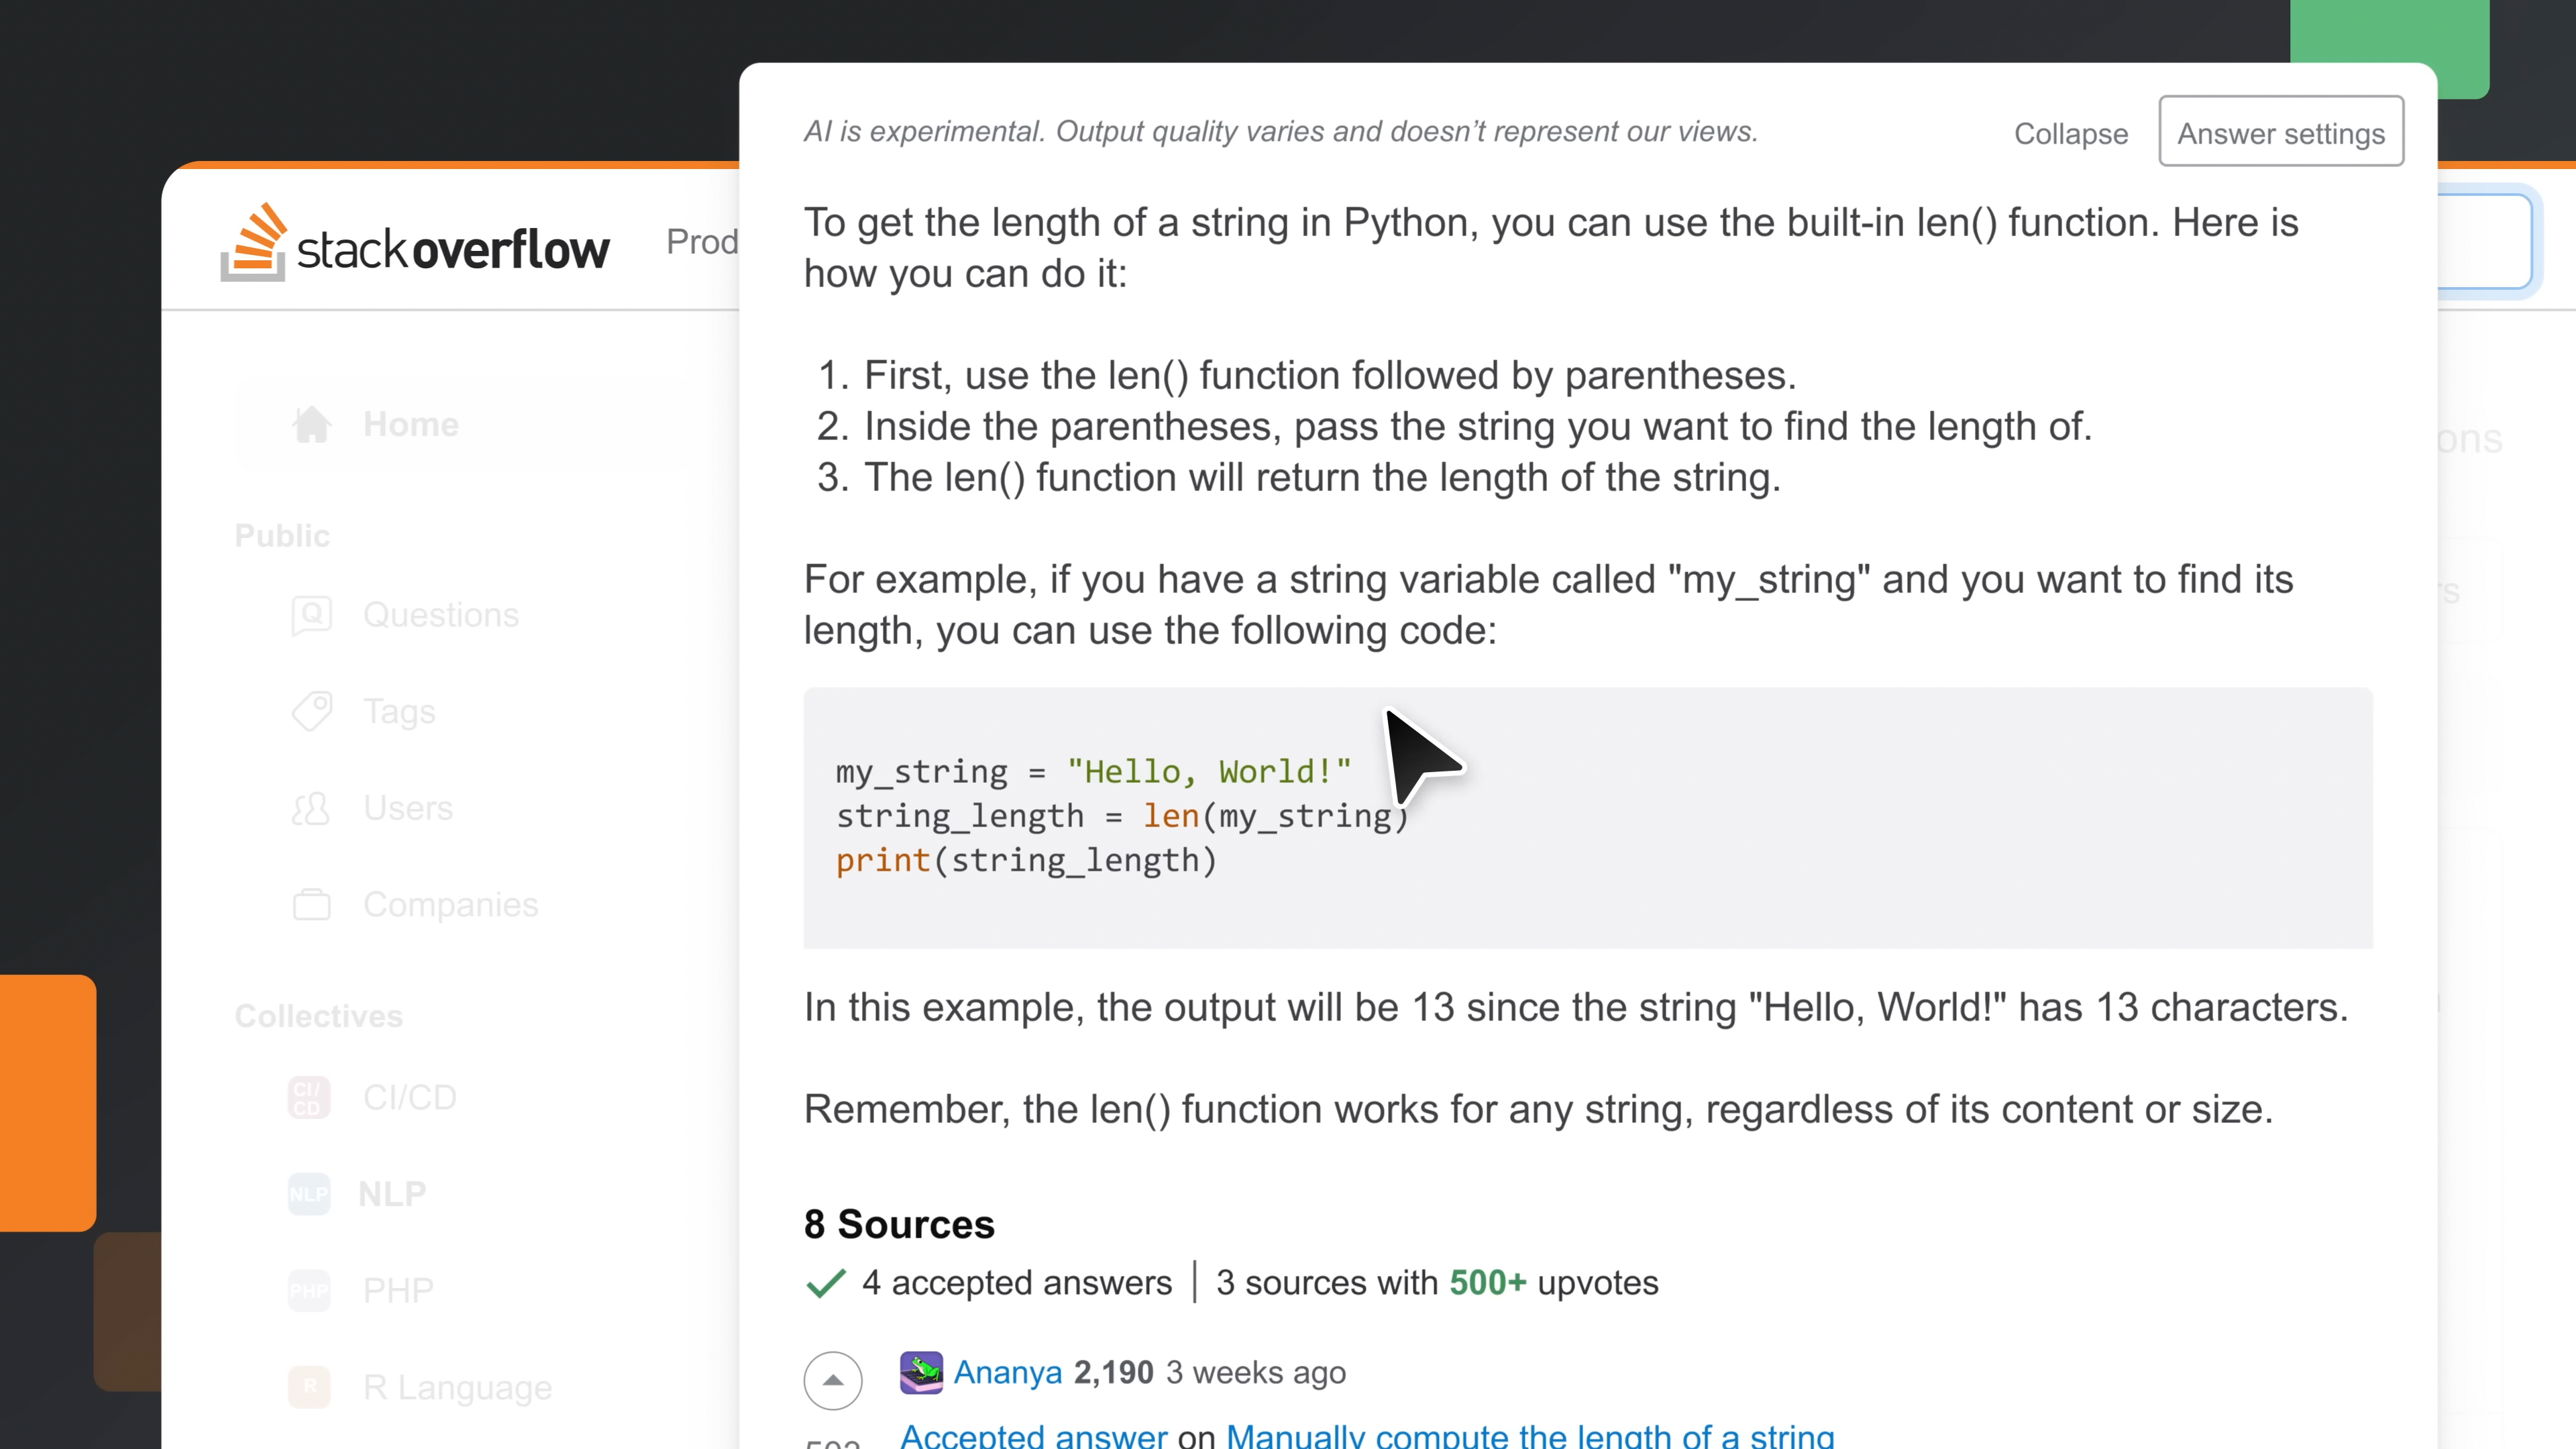Screen dimensions: 2576x1449
Task: Click the Users people icon
Action: (311, 808)
